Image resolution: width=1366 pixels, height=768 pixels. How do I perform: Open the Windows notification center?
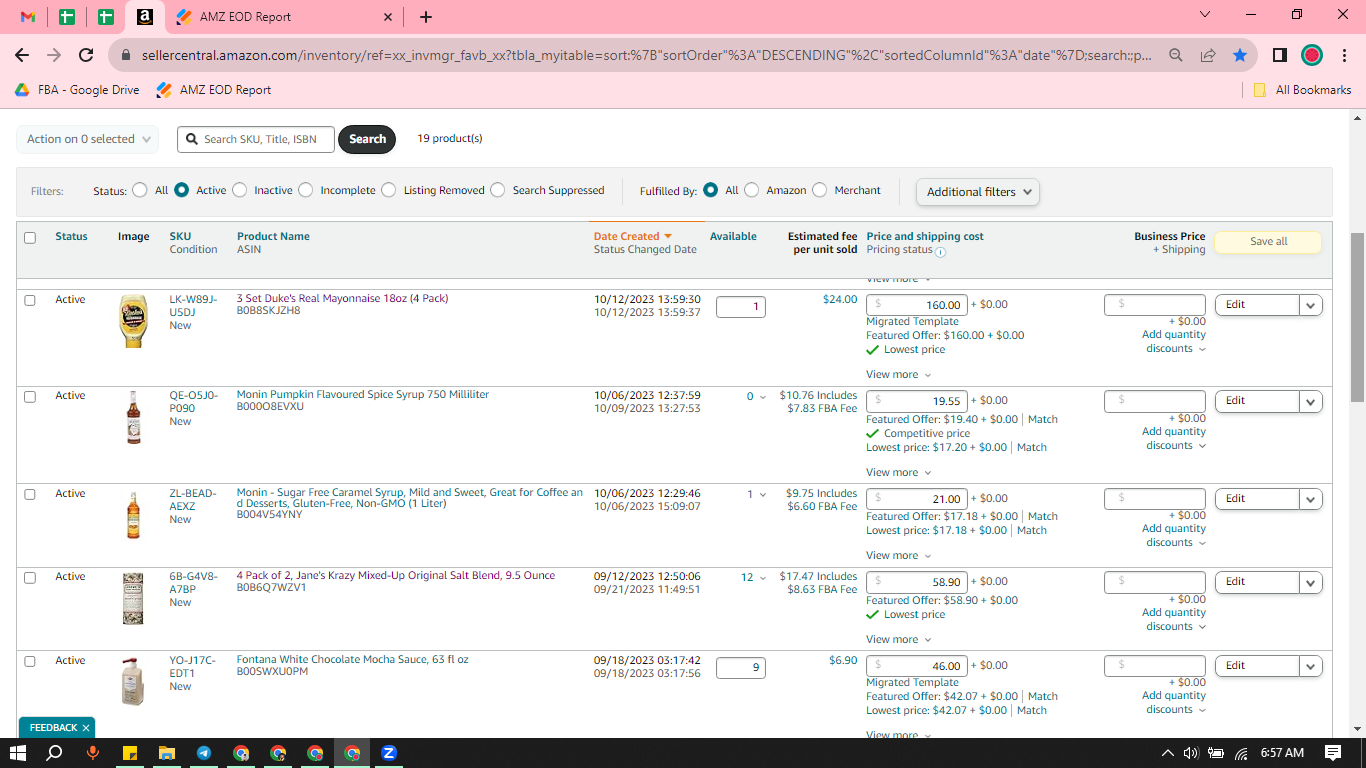pos(1333,753)
